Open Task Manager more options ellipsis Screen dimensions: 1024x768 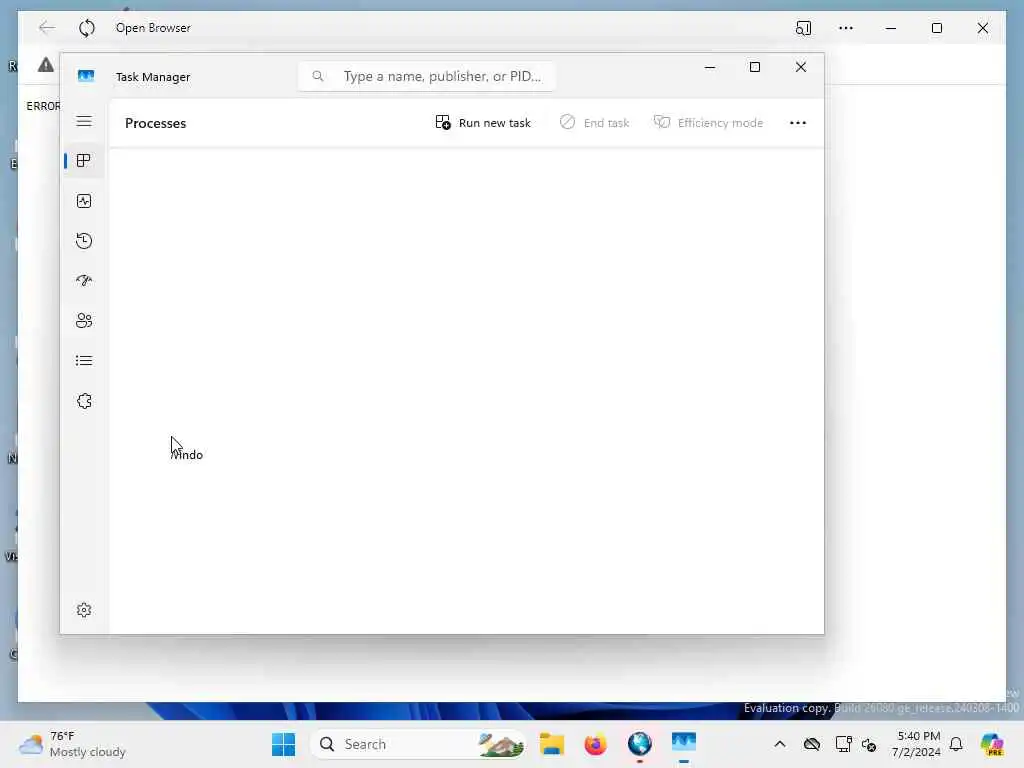(x=797, y=123)
